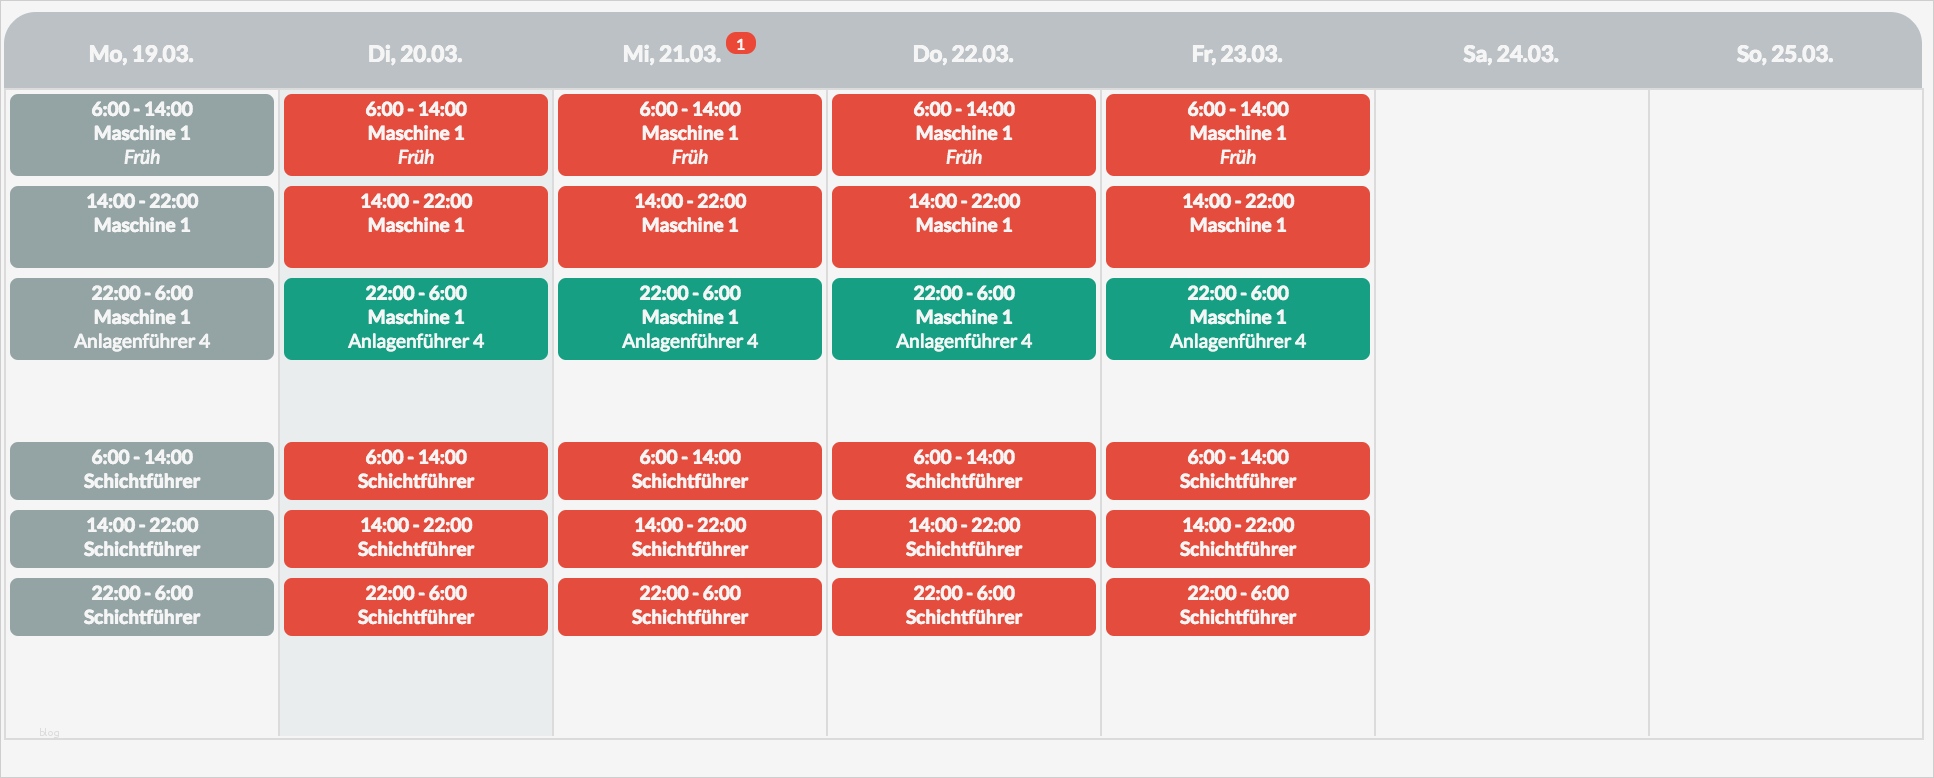The height and width of the screenshot is (778, 1934).
Task: Open Monday 14:00 - 22:00 Schichtführer shift
Action: pyautogui.click(x=142, y=539)
